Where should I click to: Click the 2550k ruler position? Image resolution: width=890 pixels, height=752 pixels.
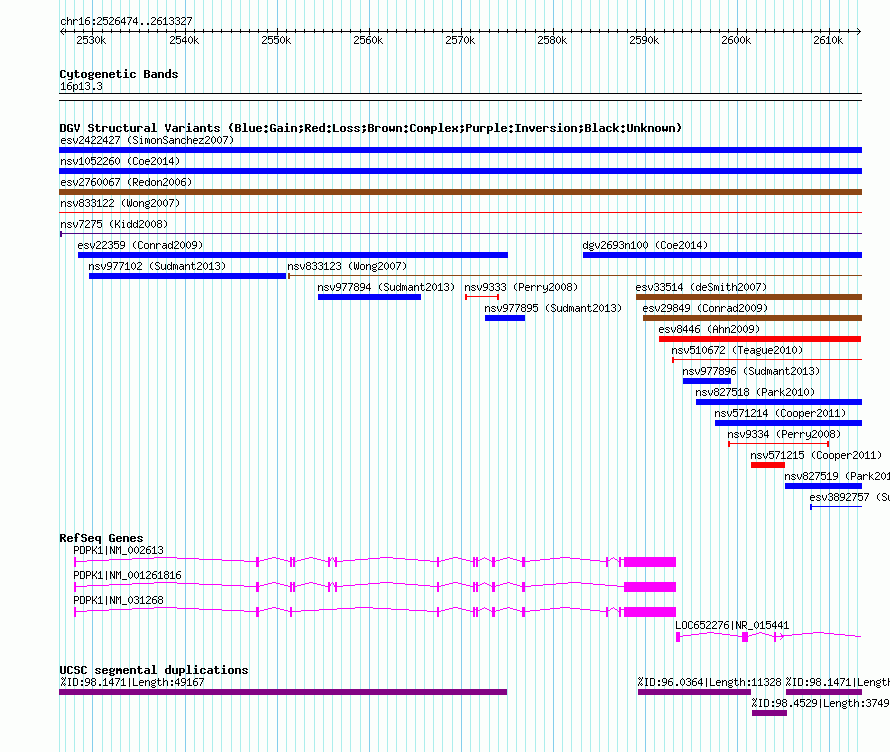[x=276, y=40]
